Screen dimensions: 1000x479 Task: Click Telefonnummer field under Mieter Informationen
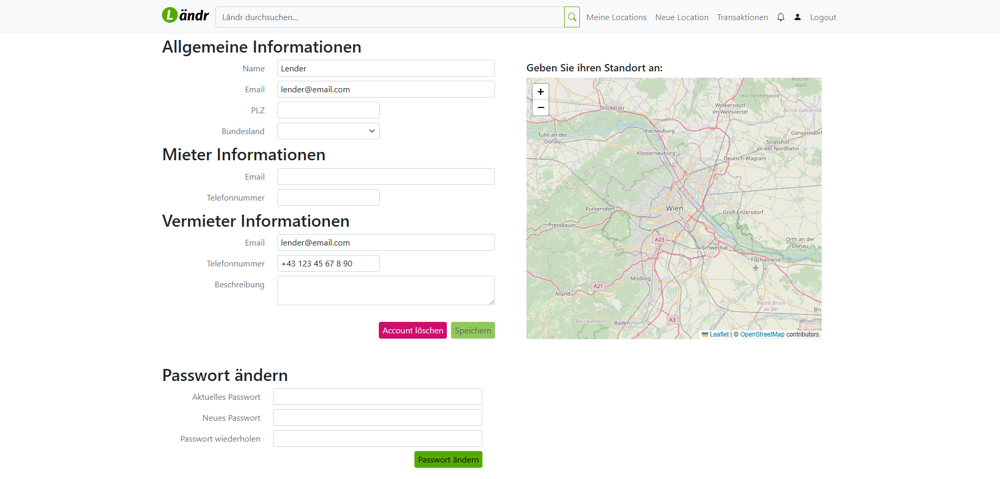pyautogui.click(x=328, y=198)
